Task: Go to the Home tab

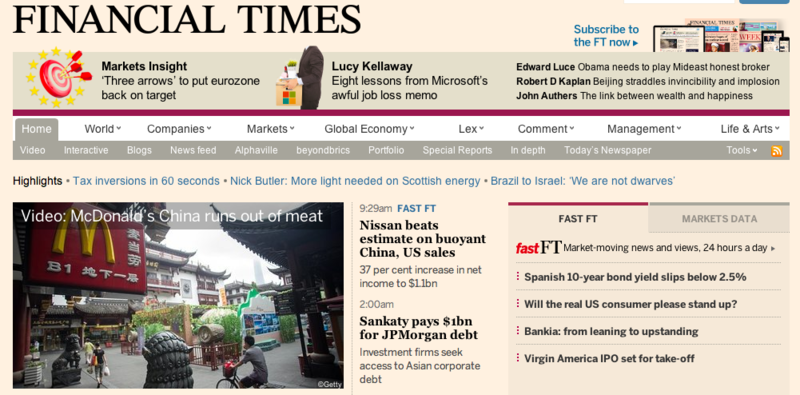Action: [36, 130]
